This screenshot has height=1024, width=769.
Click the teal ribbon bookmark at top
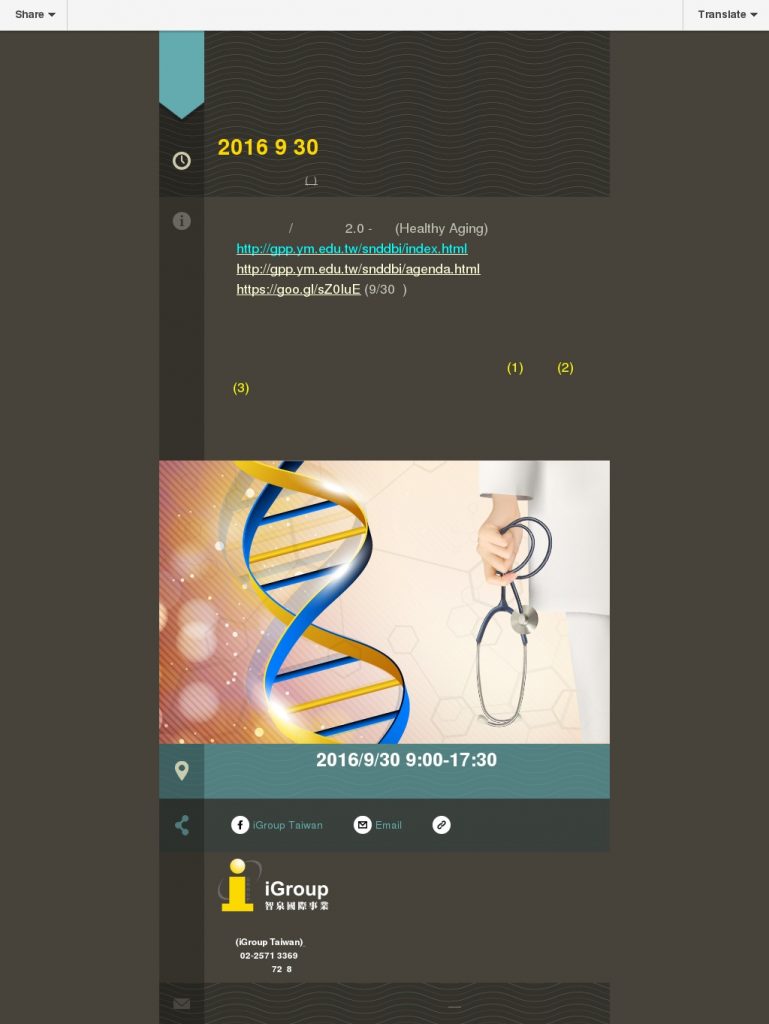[181, 74]
